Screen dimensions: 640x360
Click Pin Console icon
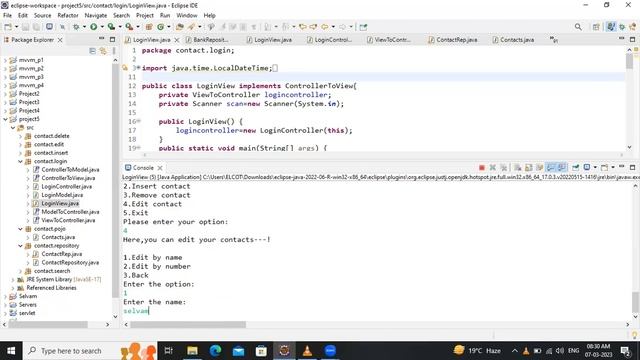tap(576, 168)
